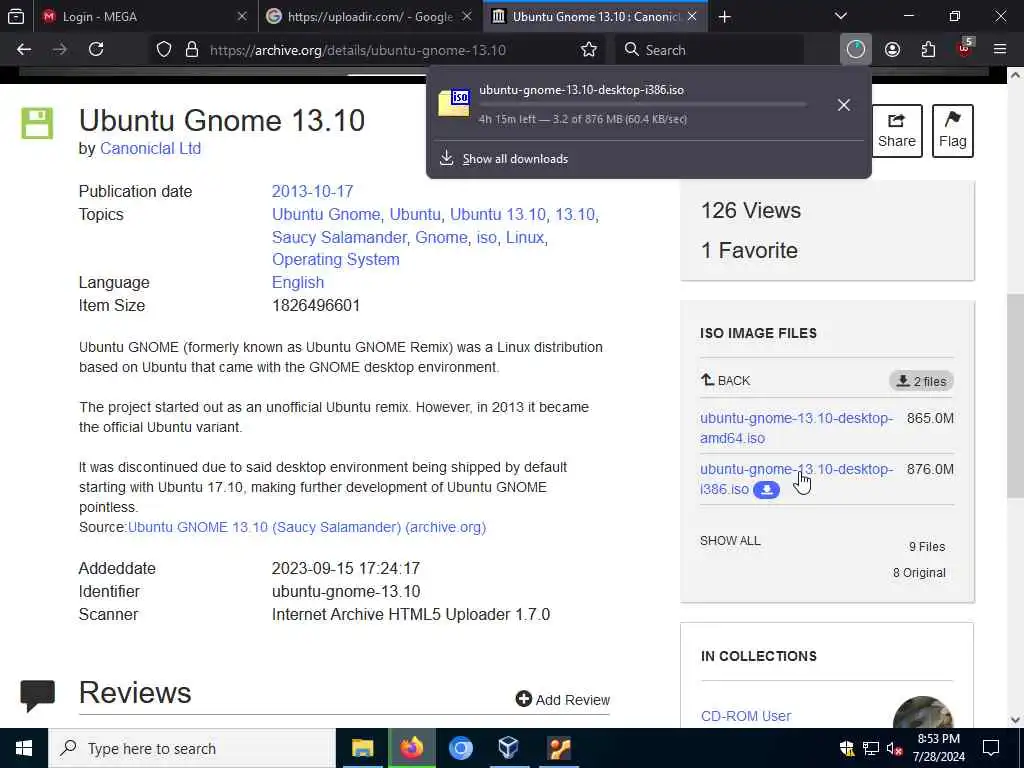View site info via the padlock icon
Image resolution: width=1024 pixels, height=768 pixels.
click(191, 50)
